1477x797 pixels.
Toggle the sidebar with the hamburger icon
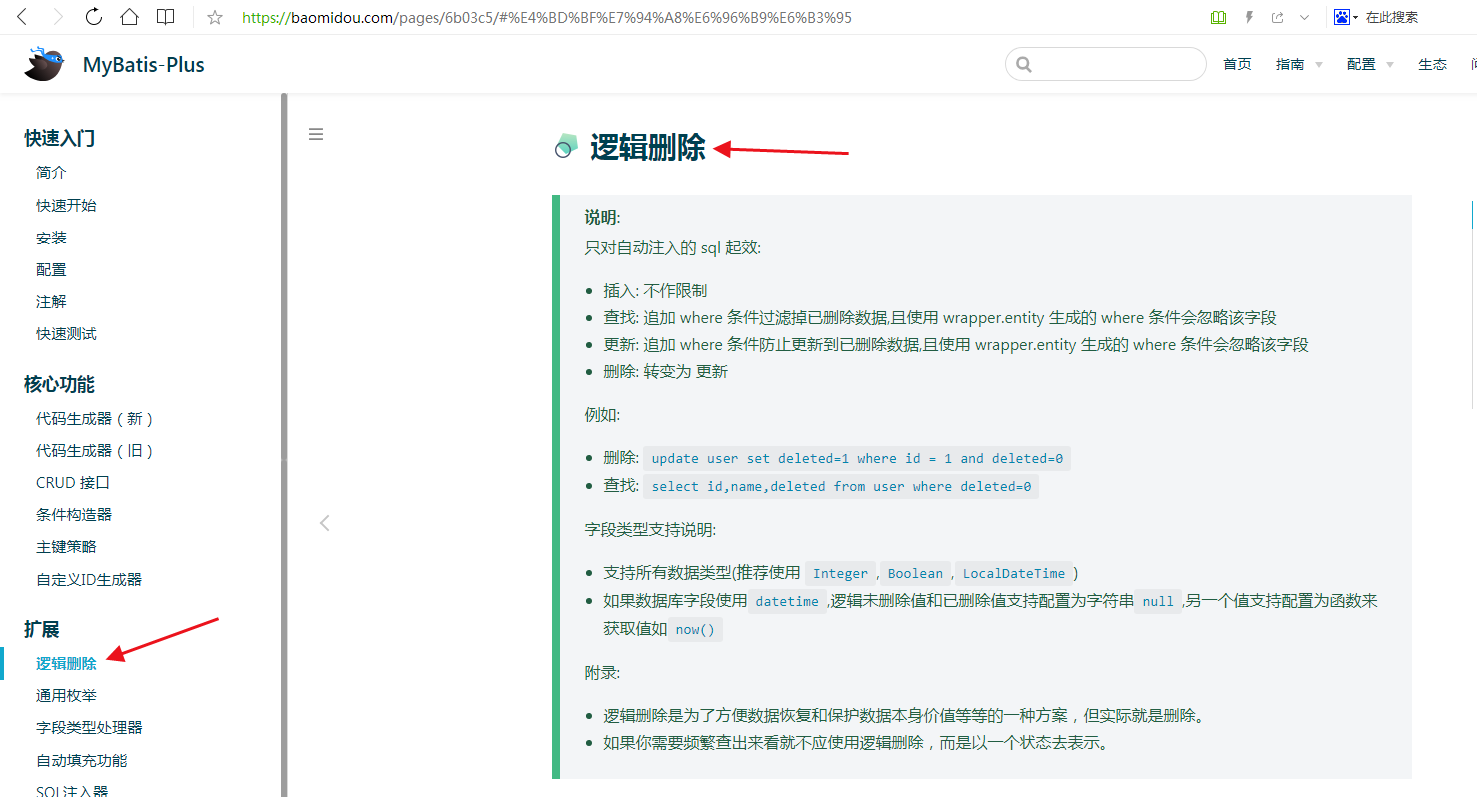[x=316, y=134]
